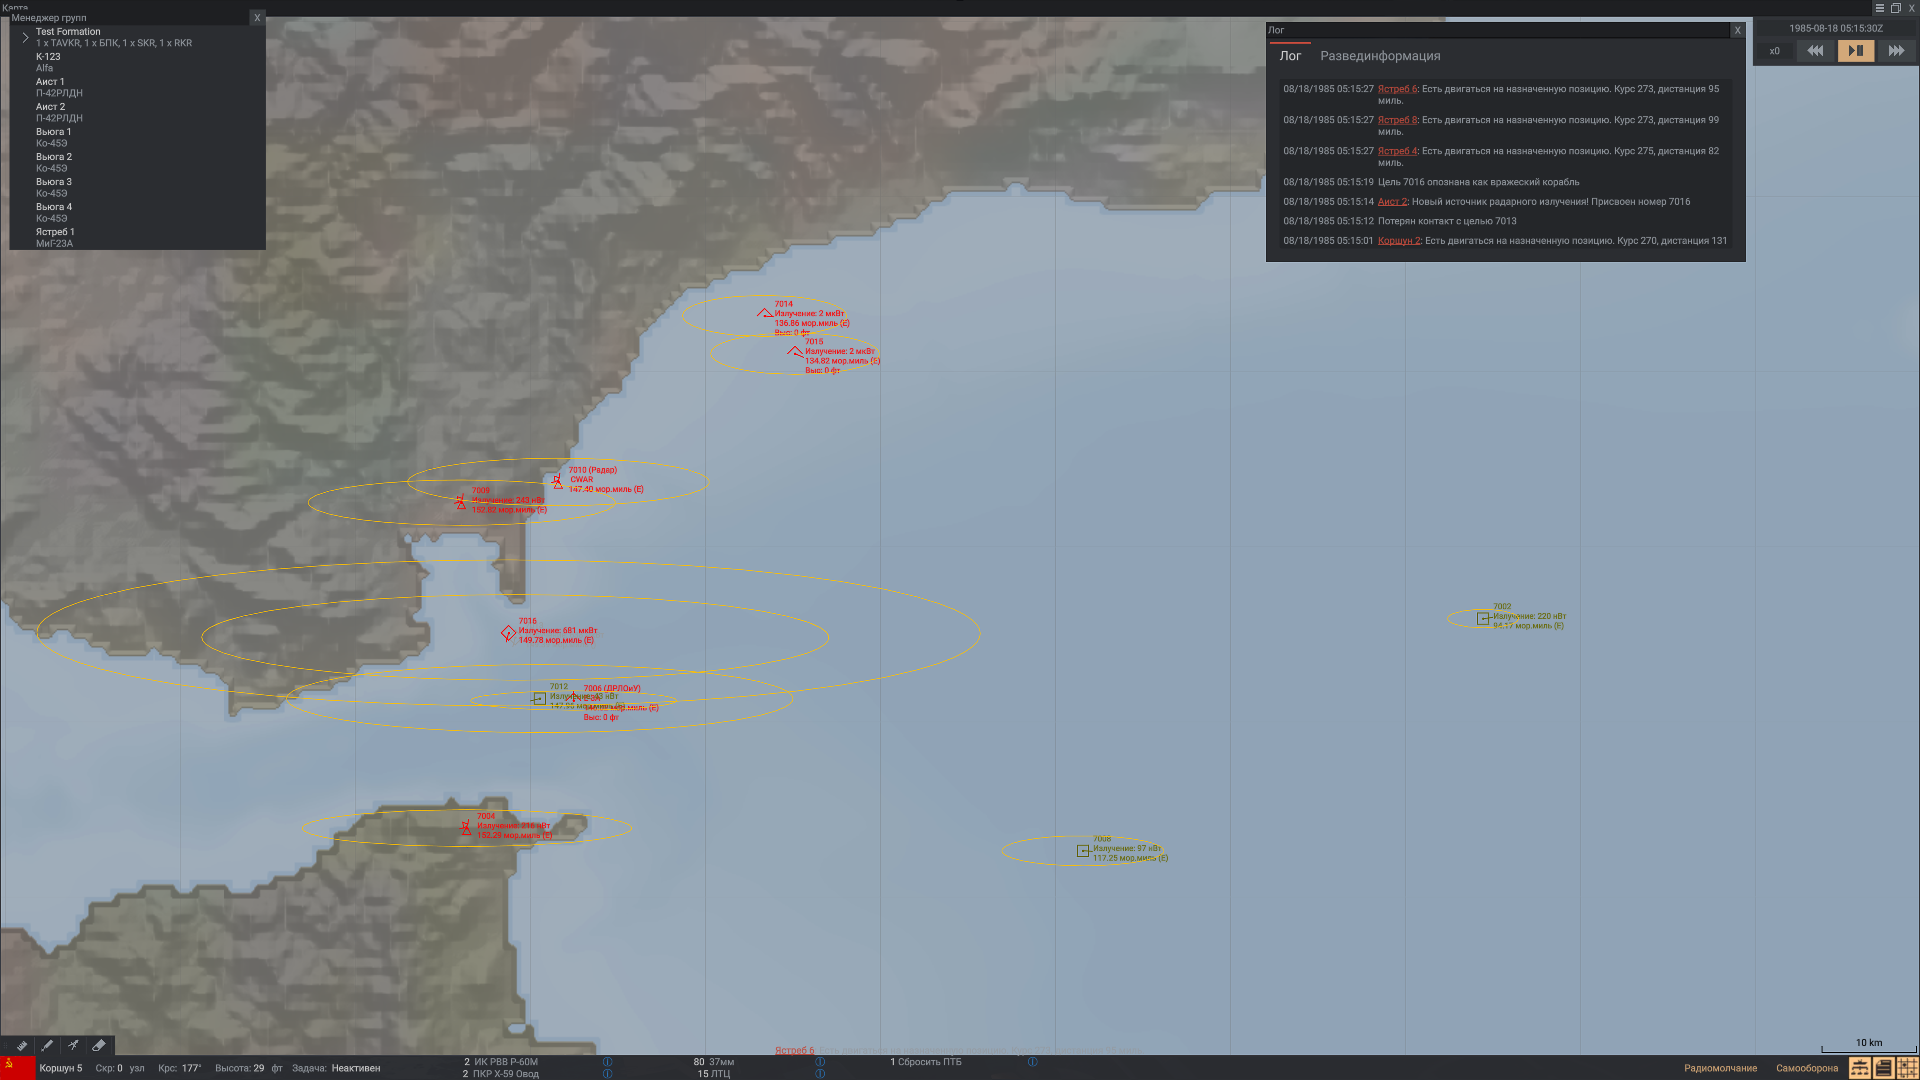Click the Ястреб 6 link in log
Screen dimensions: 1920x1080
coord(1397,89)
